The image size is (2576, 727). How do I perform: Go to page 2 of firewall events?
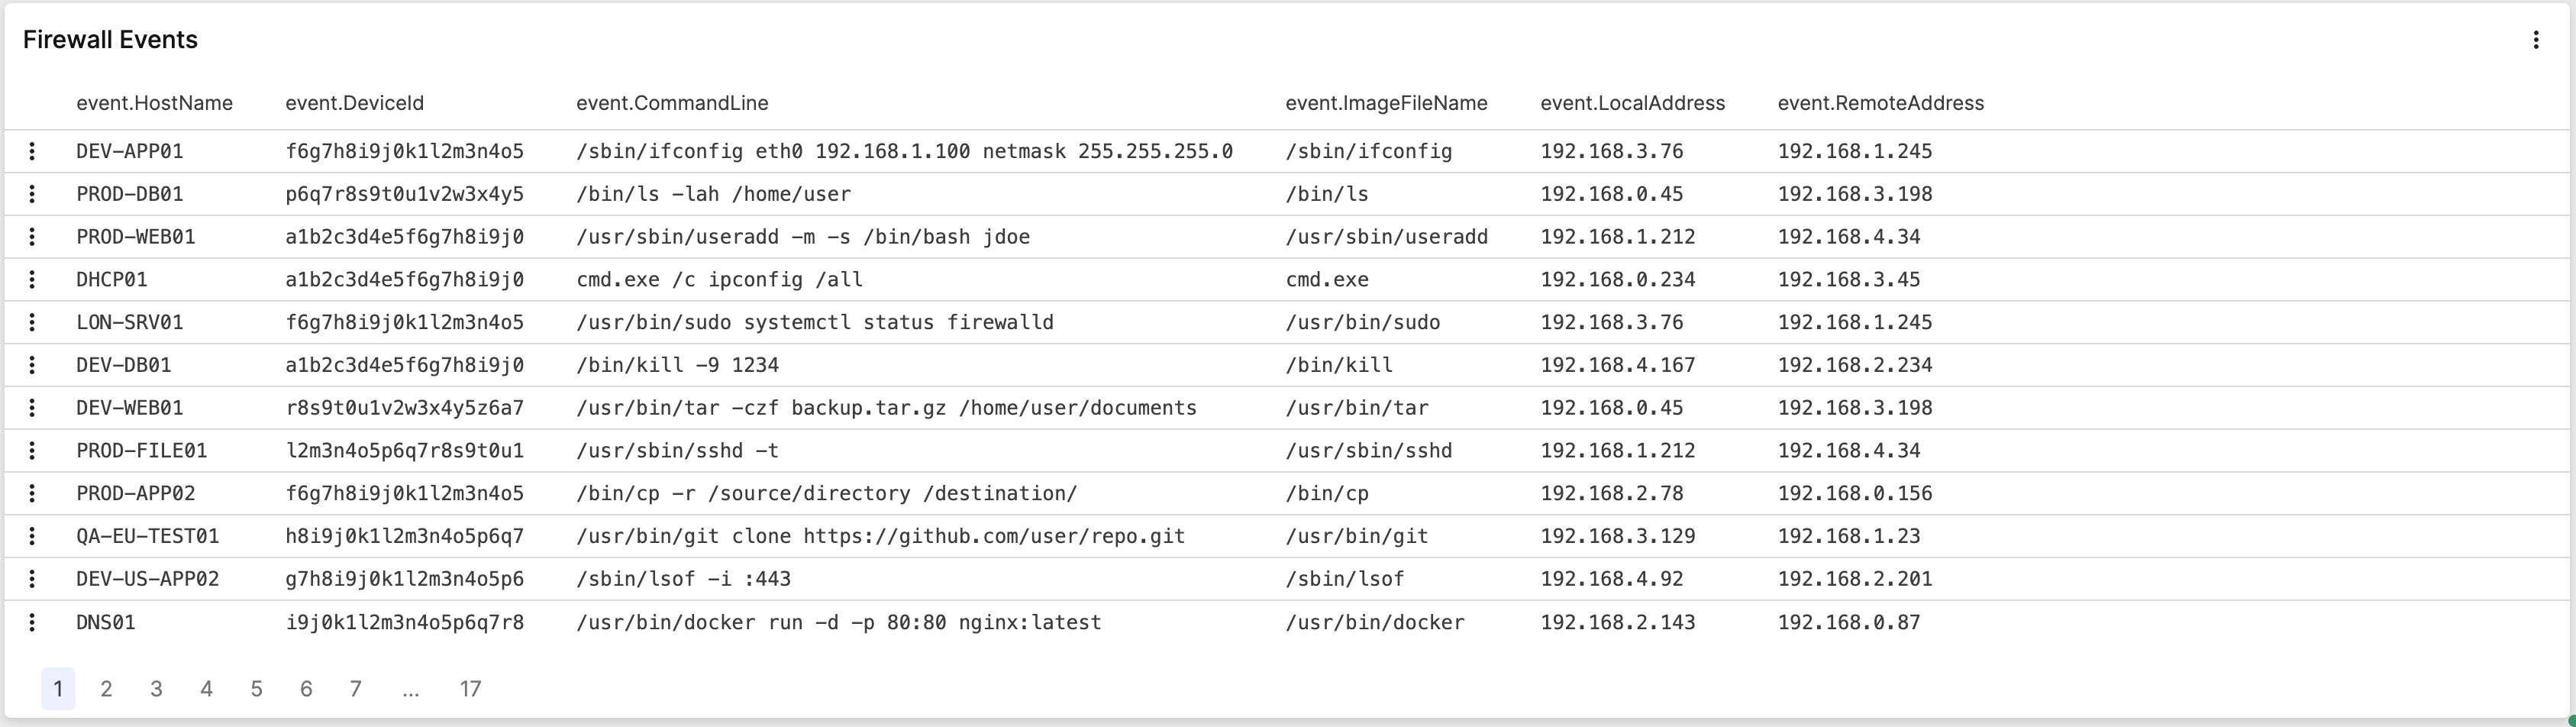(x=107, y=689)
